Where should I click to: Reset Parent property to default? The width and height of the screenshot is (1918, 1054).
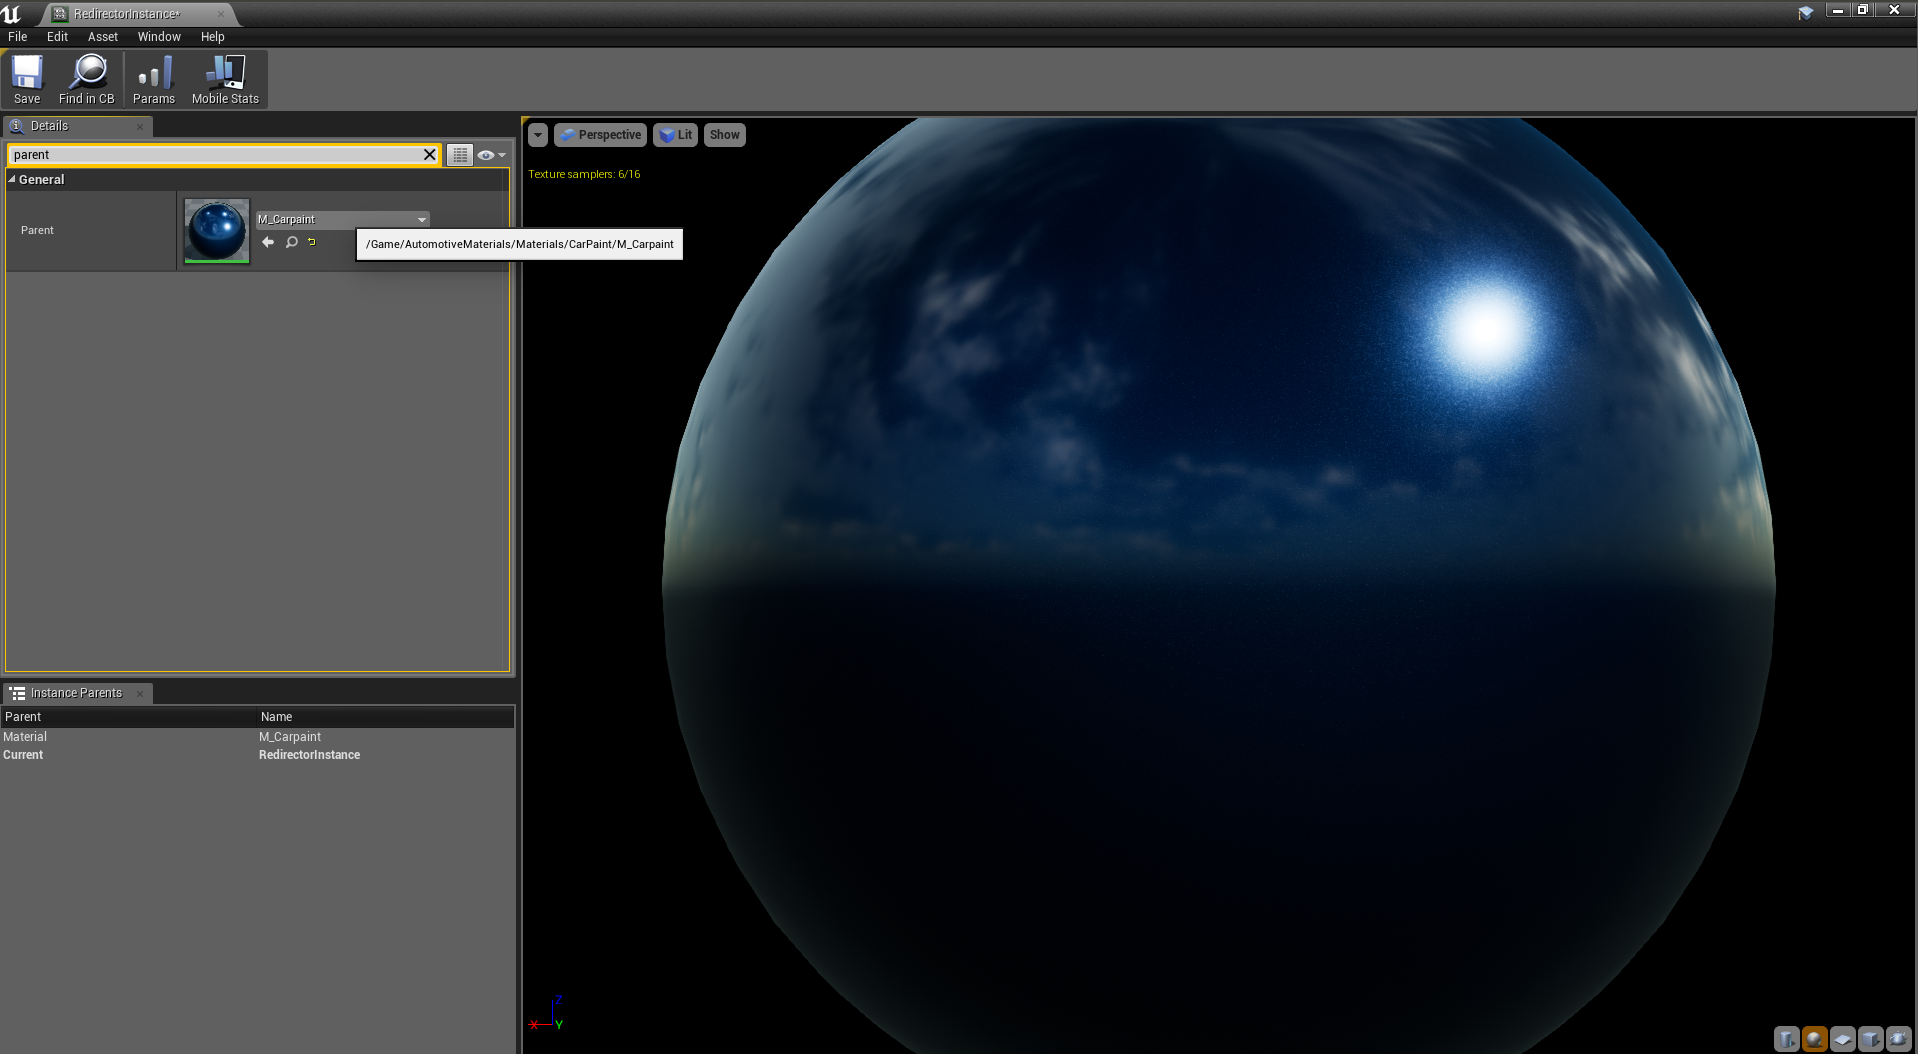coord(312,242)
